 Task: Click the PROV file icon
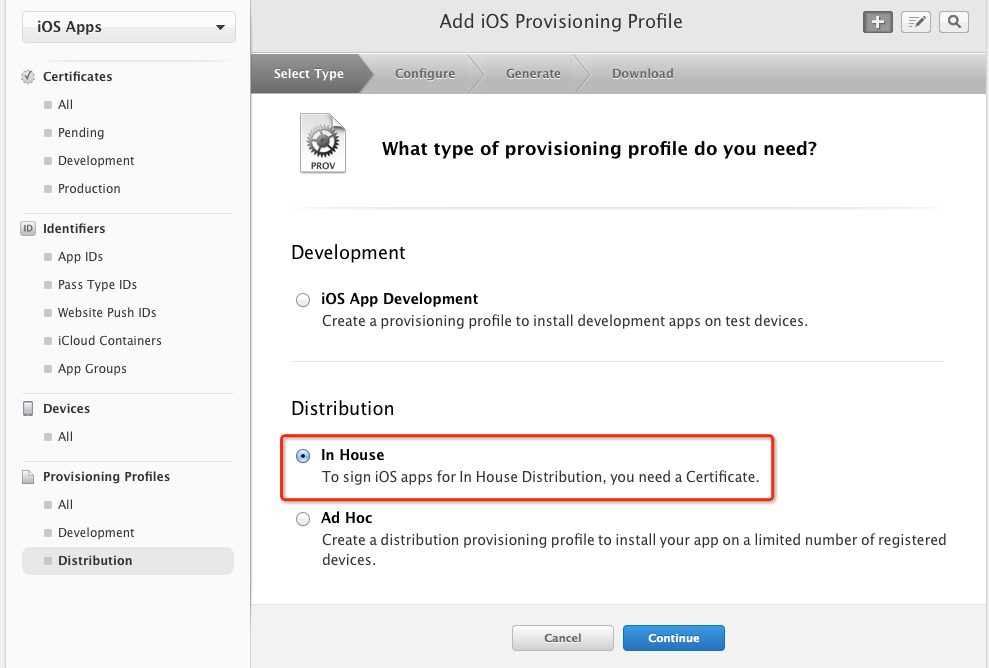pyautogui.click(x=322, y=144)
